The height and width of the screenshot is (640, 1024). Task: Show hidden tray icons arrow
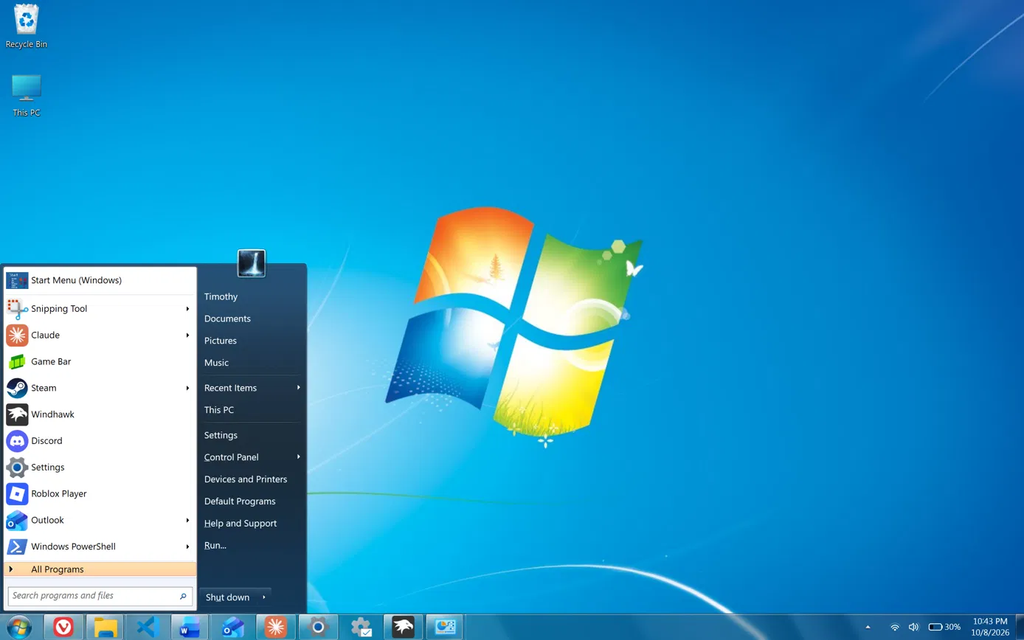868,627
